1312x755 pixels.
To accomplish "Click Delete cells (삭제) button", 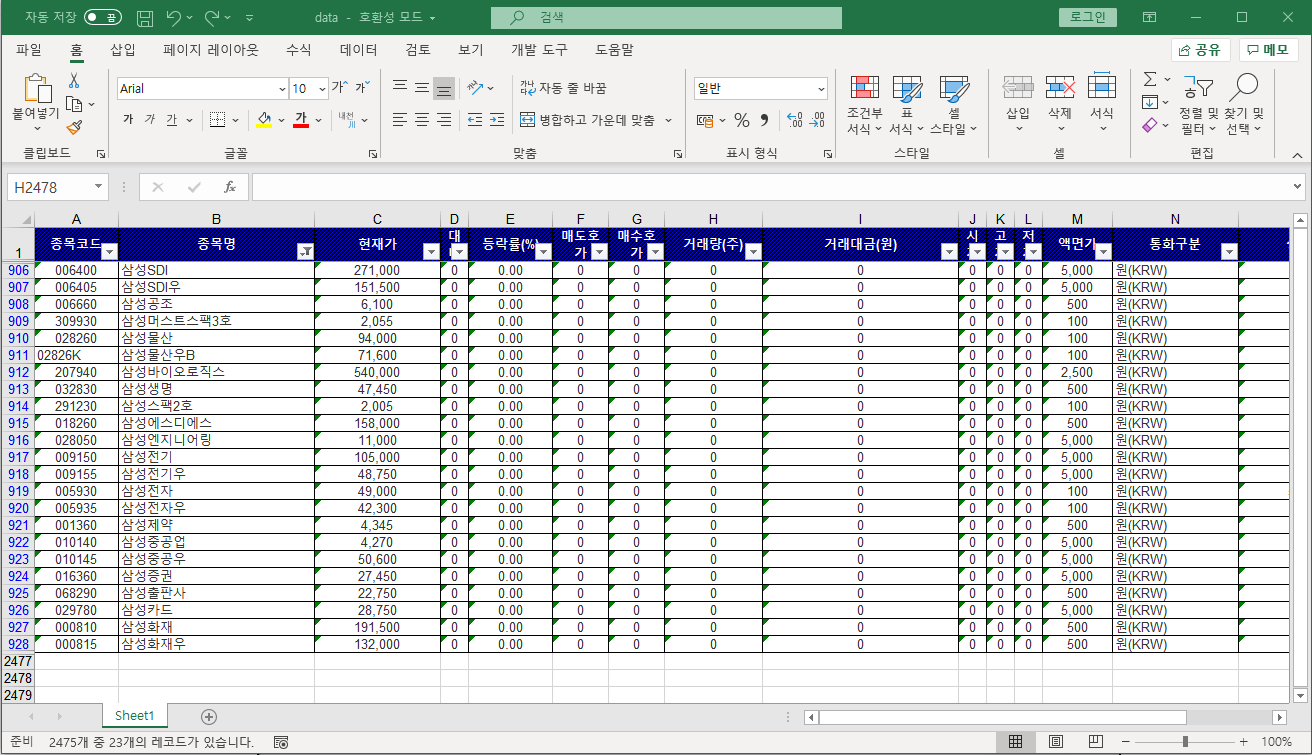I will [x=1060, y=105].
